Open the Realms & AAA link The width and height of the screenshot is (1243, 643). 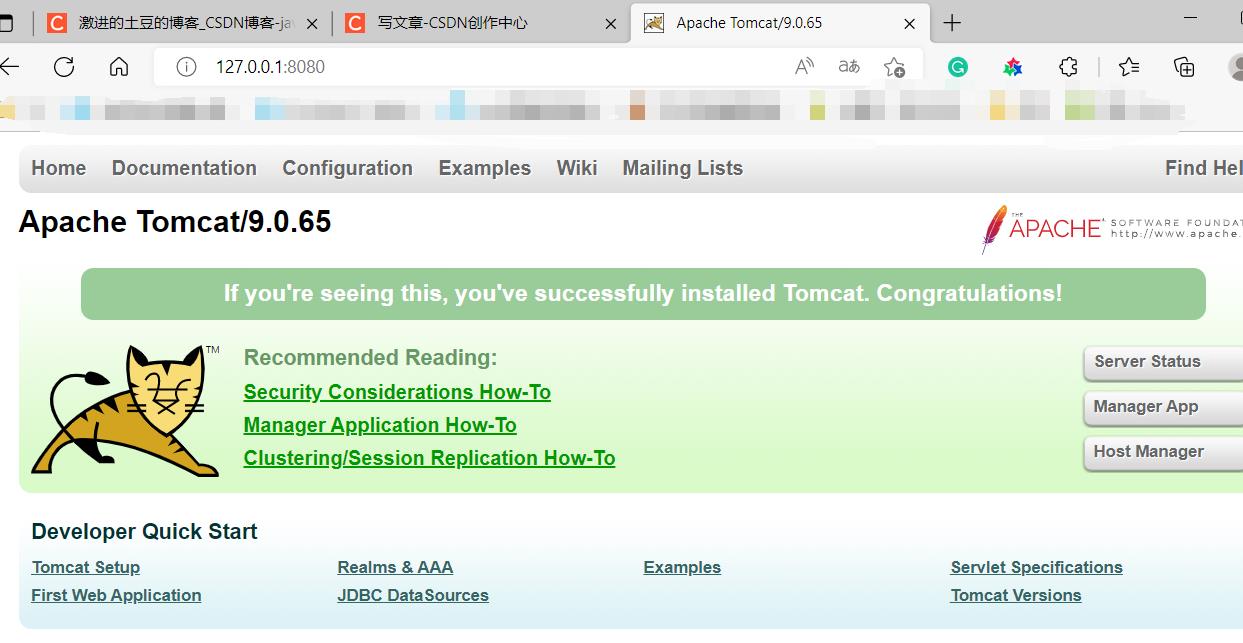pyautogui.click(x=395, y=567)
